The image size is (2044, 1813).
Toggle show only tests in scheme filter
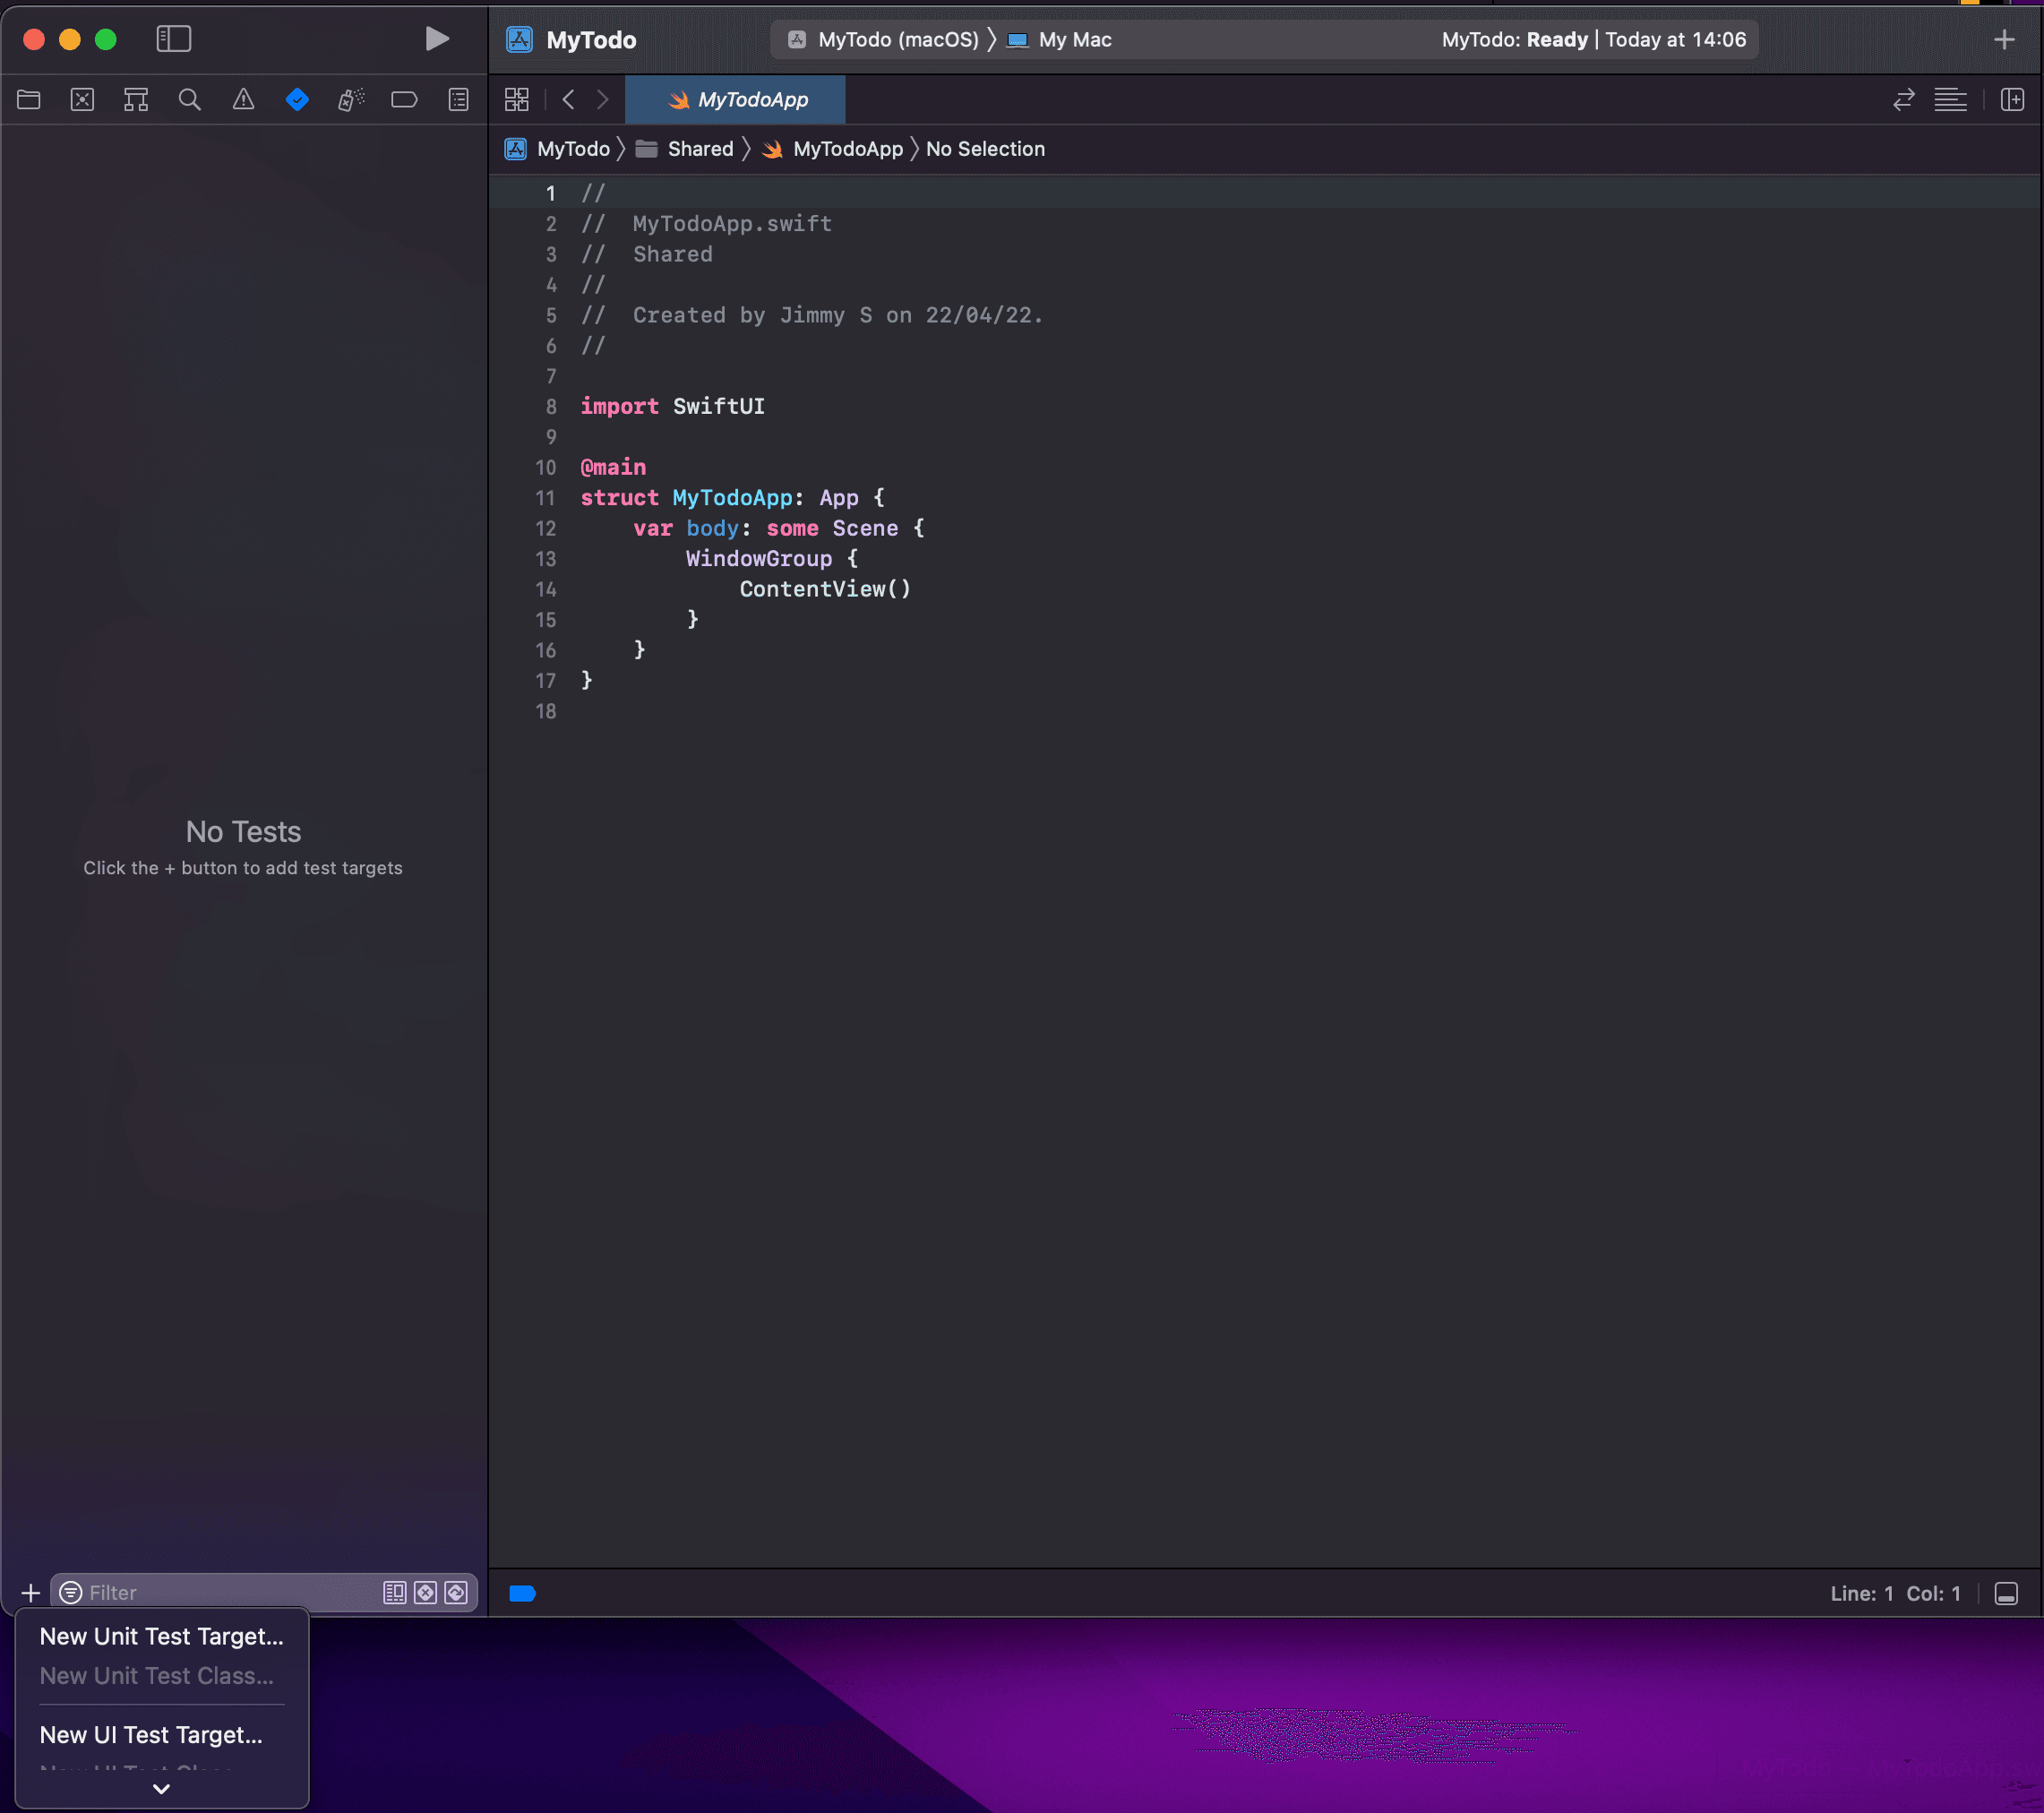click(395, 1592)
